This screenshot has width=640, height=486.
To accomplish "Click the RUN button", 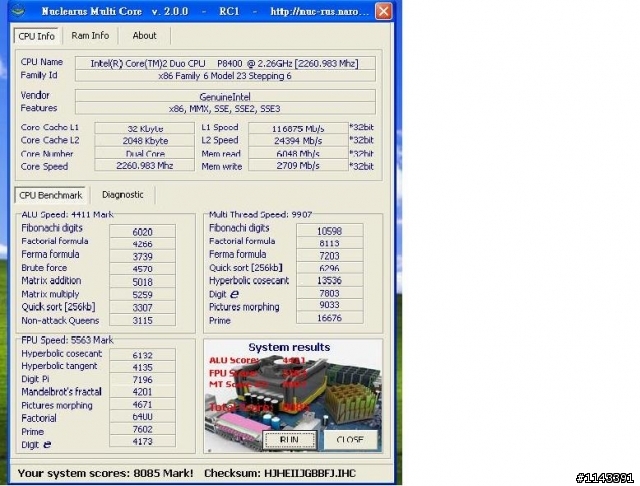I will (289, 440).
